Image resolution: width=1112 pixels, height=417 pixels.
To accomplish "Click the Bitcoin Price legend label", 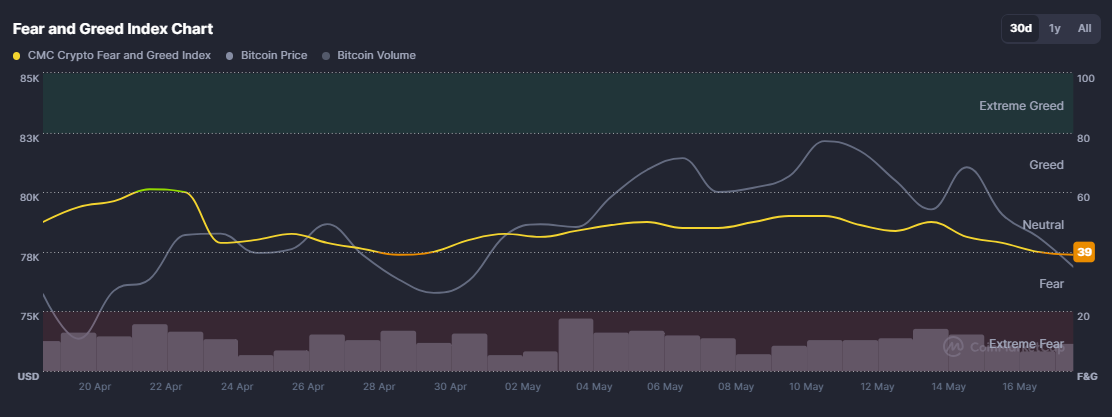I will pos(274,55).
